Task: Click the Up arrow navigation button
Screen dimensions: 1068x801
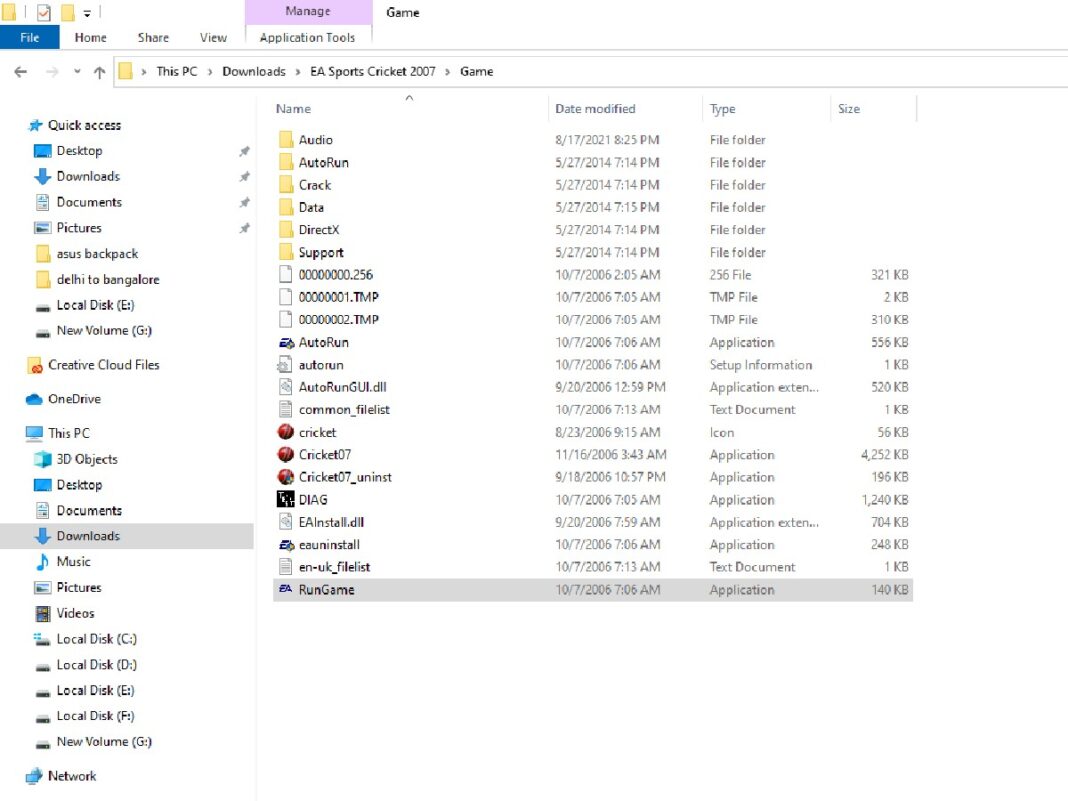Action: click(99, 72)
